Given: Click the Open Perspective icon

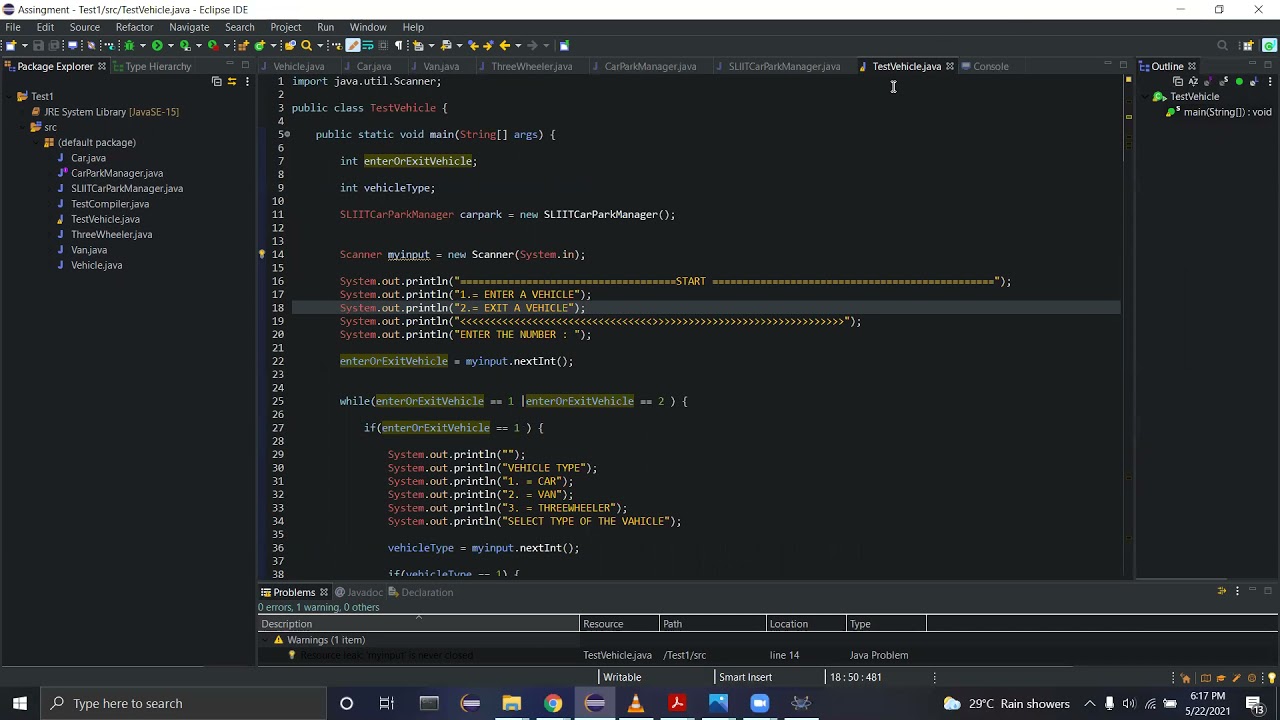Looking at the screenshot, I should [1247, 45].
